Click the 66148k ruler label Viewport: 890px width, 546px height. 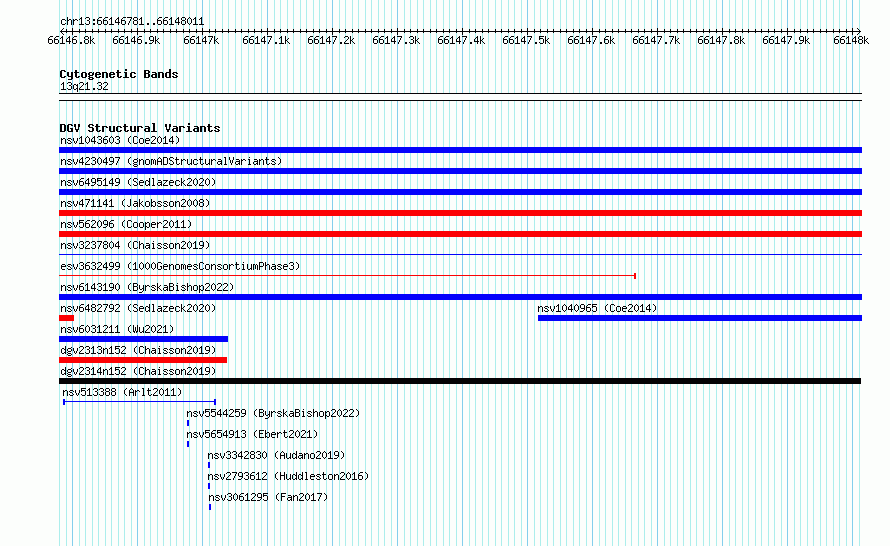pyautogui.click(x=851, y=40)
